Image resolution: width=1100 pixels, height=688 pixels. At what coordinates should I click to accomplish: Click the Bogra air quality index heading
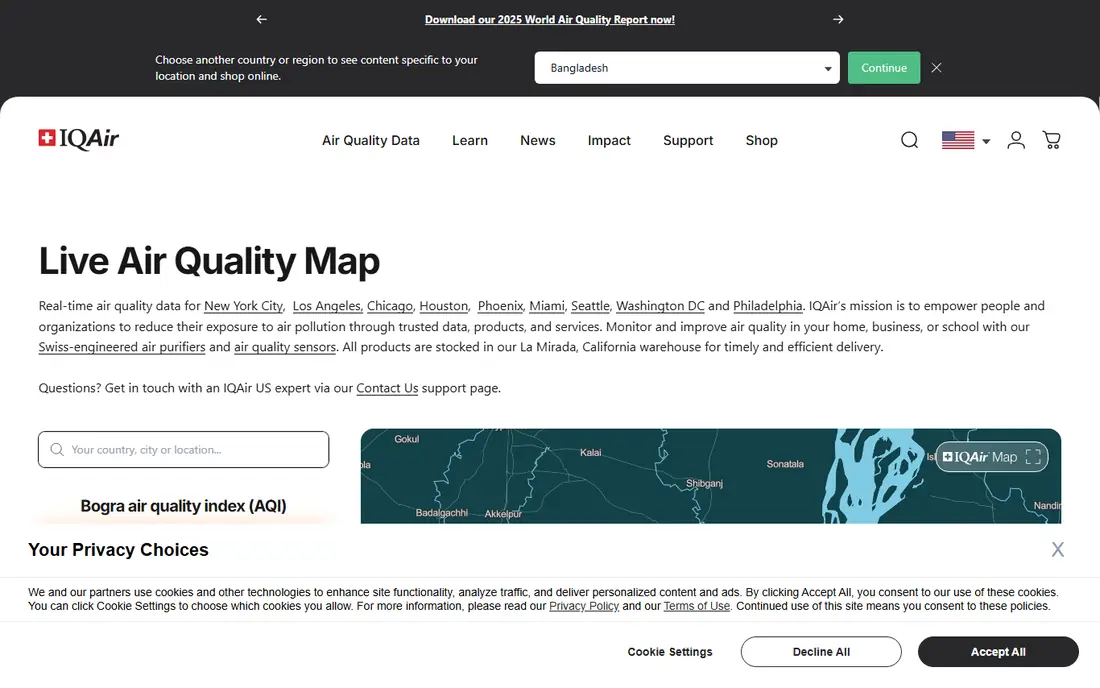tap(184, 506)
